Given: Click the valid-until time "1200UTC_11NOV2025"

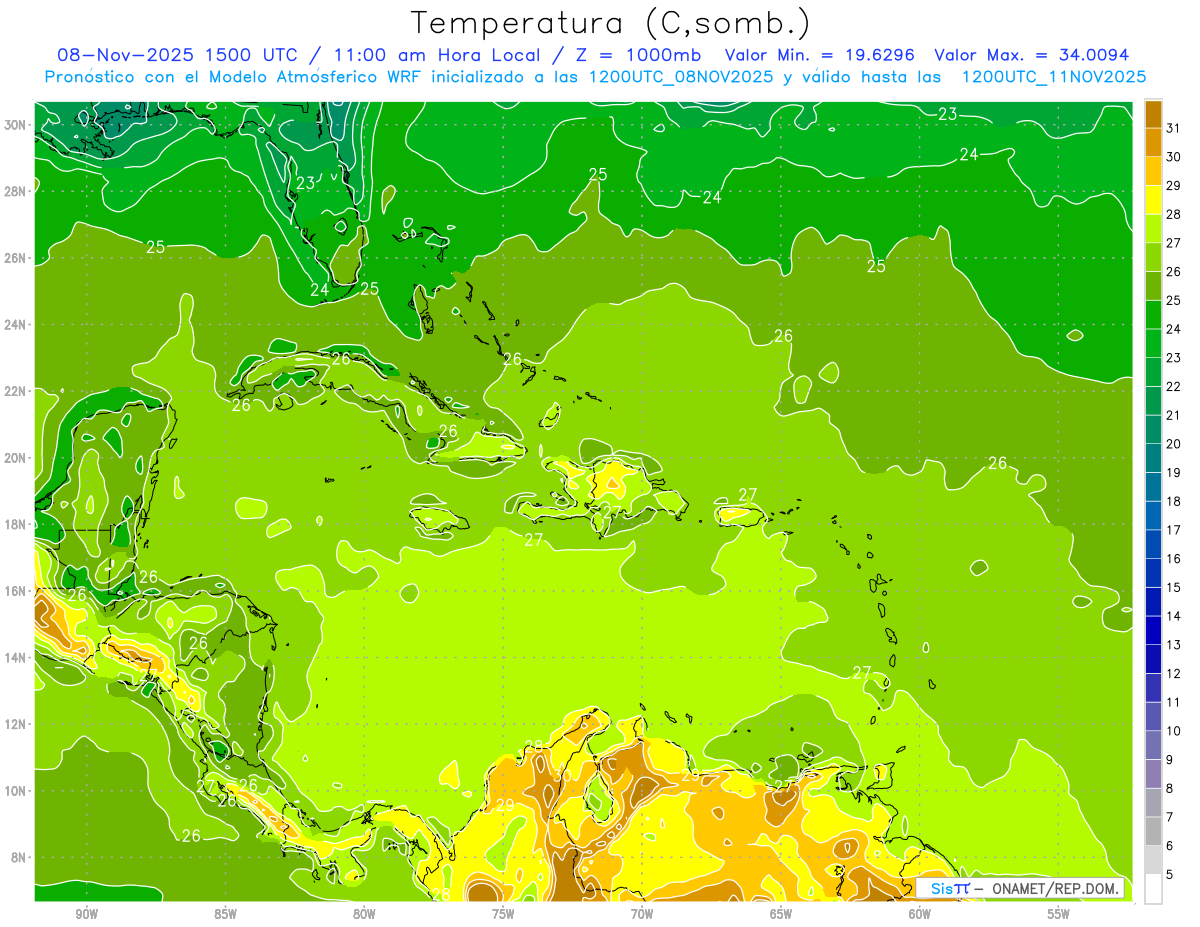Looking at the screenshot, I should pos(1054,77).
